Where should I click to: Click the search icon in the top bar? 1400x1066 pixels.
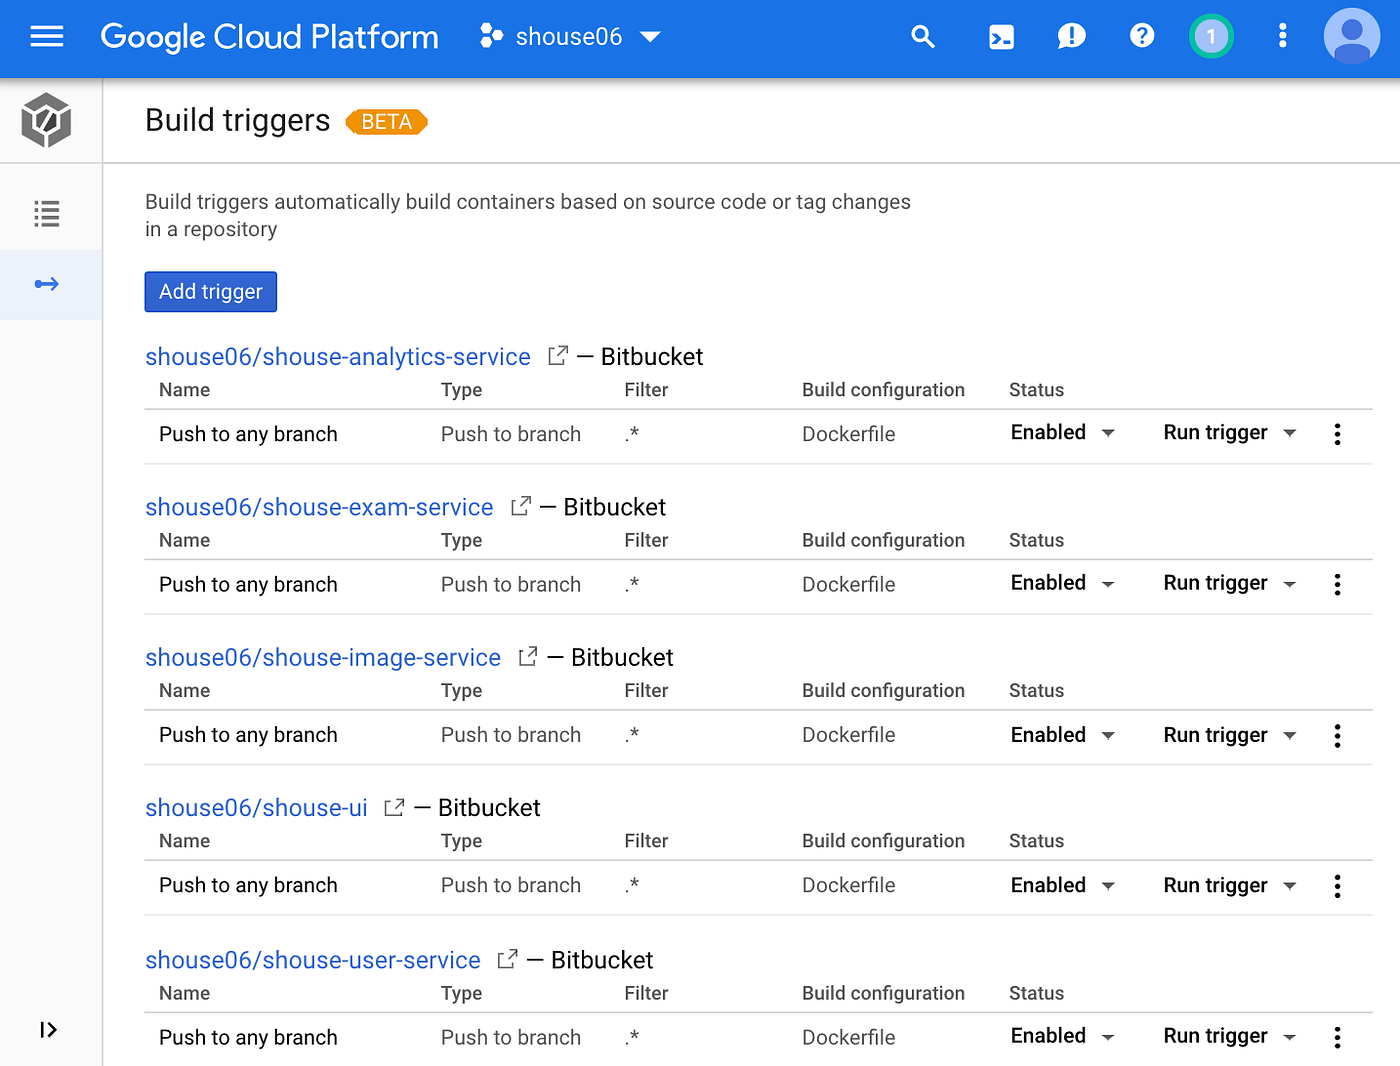point(923,36)
